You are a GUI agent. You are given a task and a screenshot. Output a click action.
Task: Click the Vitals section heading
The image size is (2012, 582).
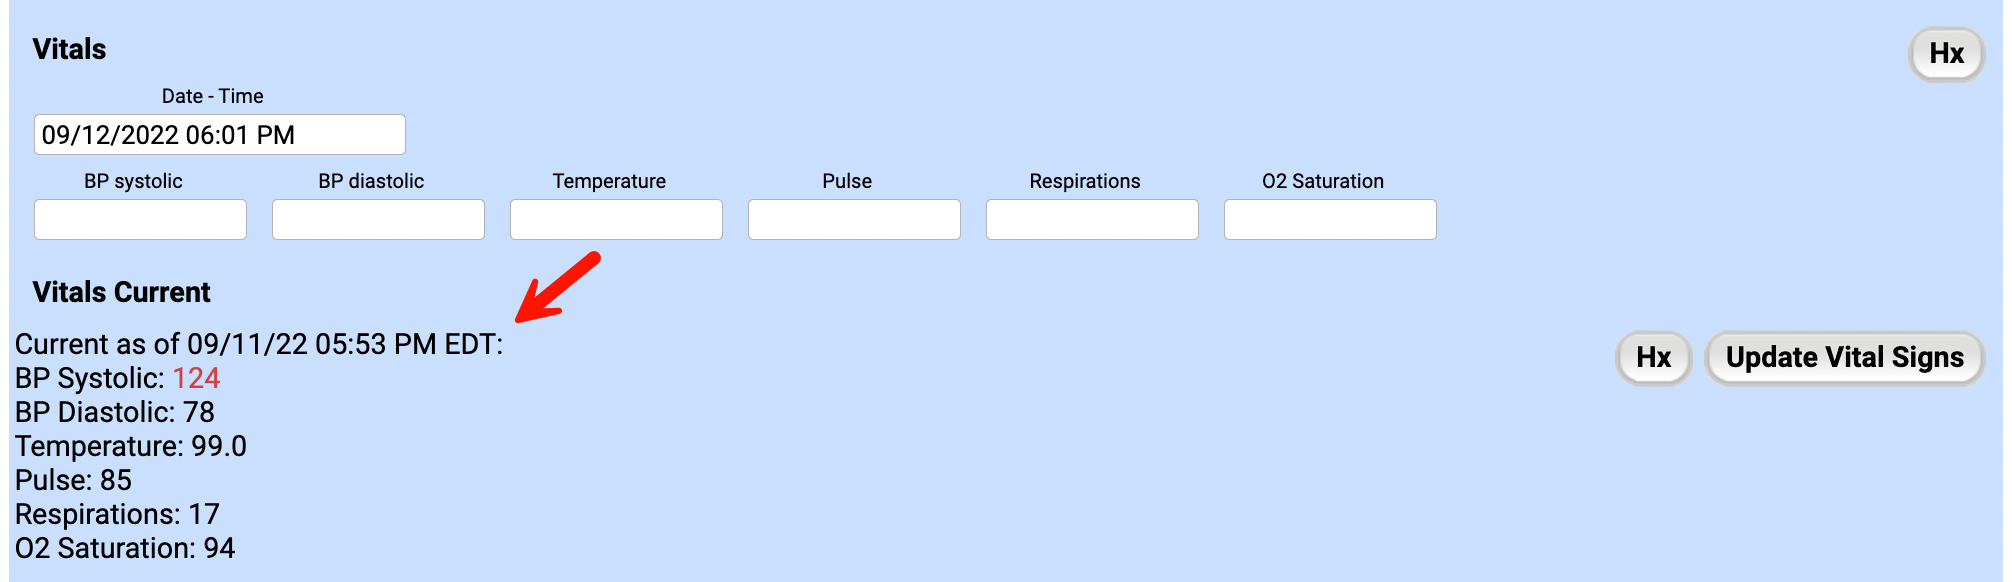[69, 50]
